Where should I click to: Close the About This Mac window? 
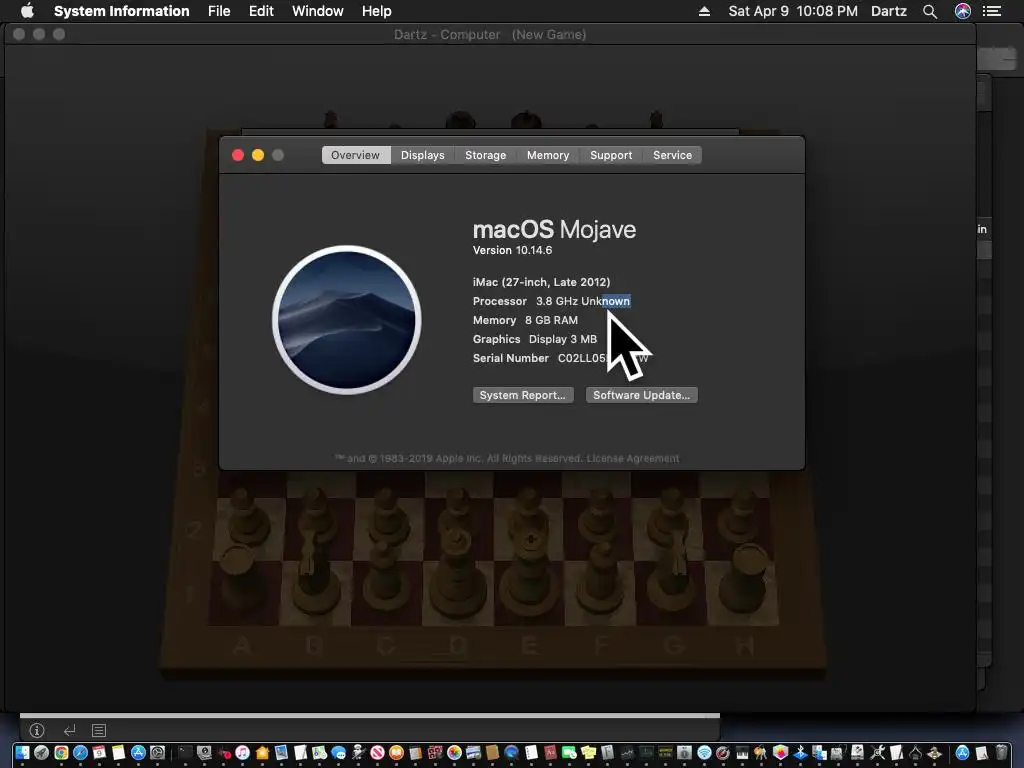(x=238, y=155)
